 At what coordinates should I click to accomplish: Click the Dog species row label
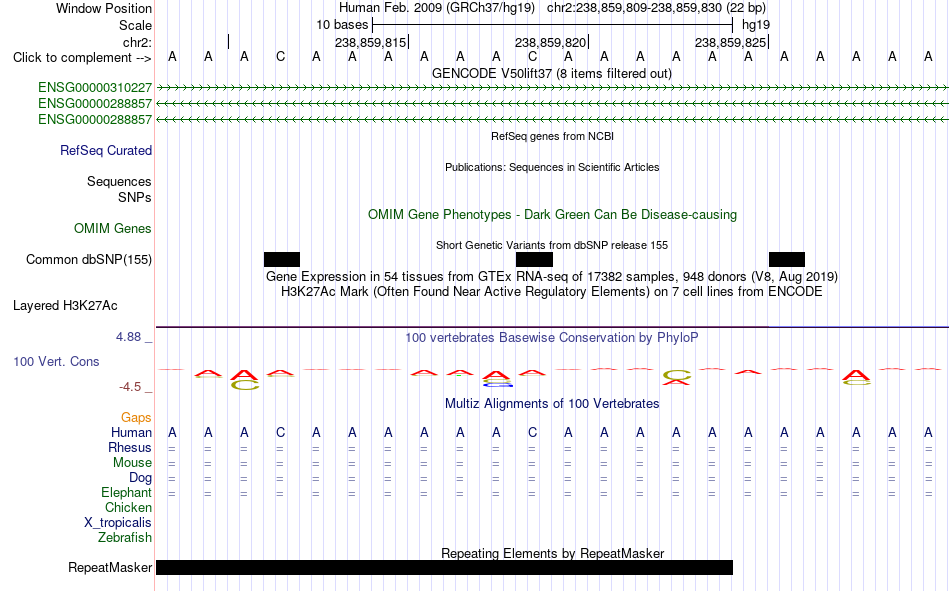click(x=141, y=478)
